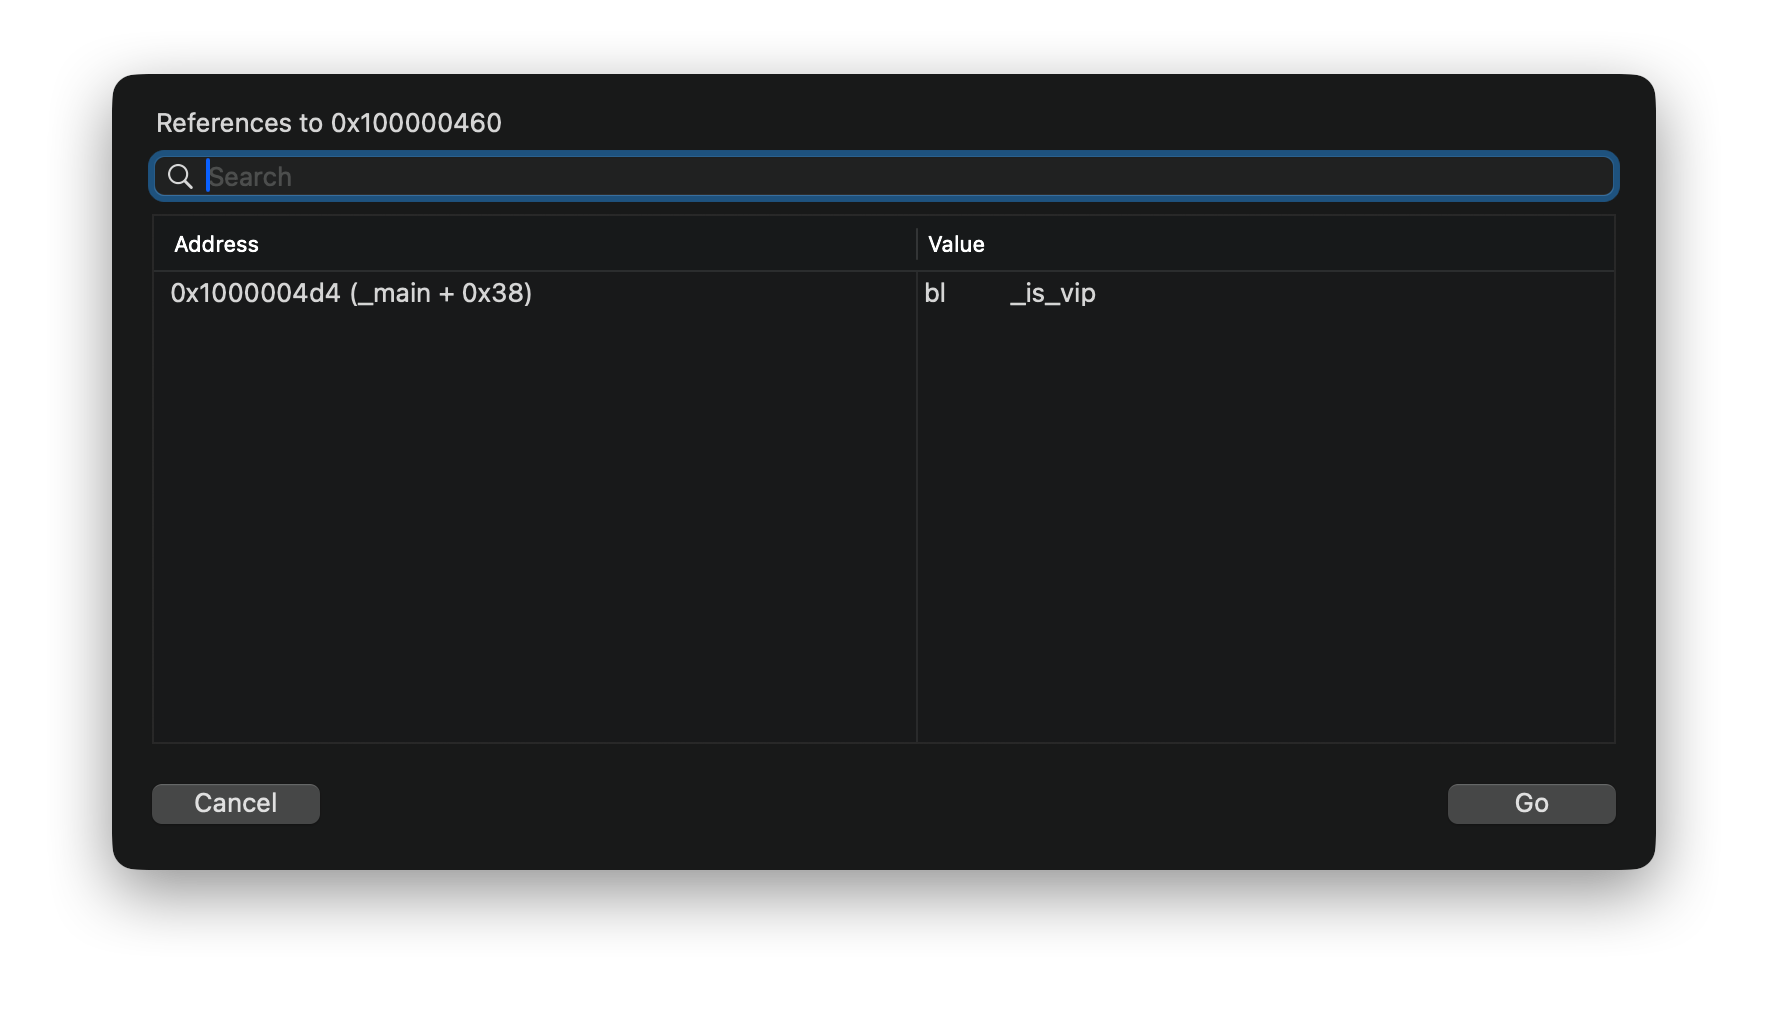Click the divider between Address and Value headers
This screenshot has width=1768, height=1020.
pyautogui.click(x=917, y=244)
